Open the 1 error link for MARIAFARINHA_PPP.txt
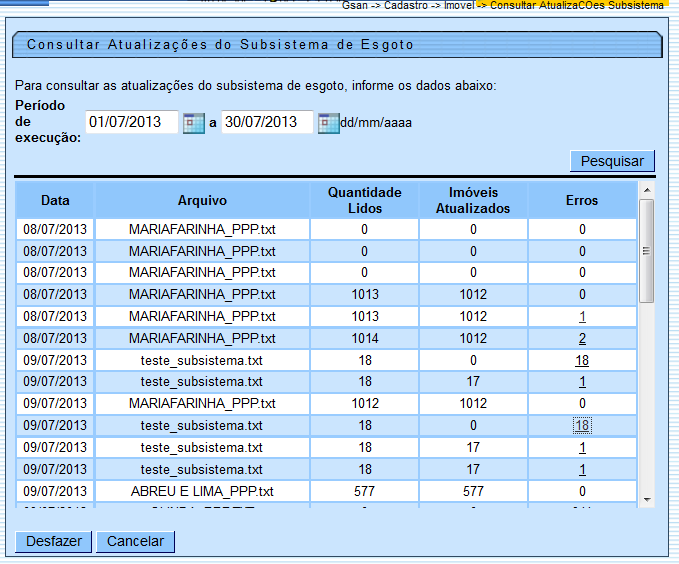Image resolution: width=679 pixels, height=564 pixels. [582, 316]
